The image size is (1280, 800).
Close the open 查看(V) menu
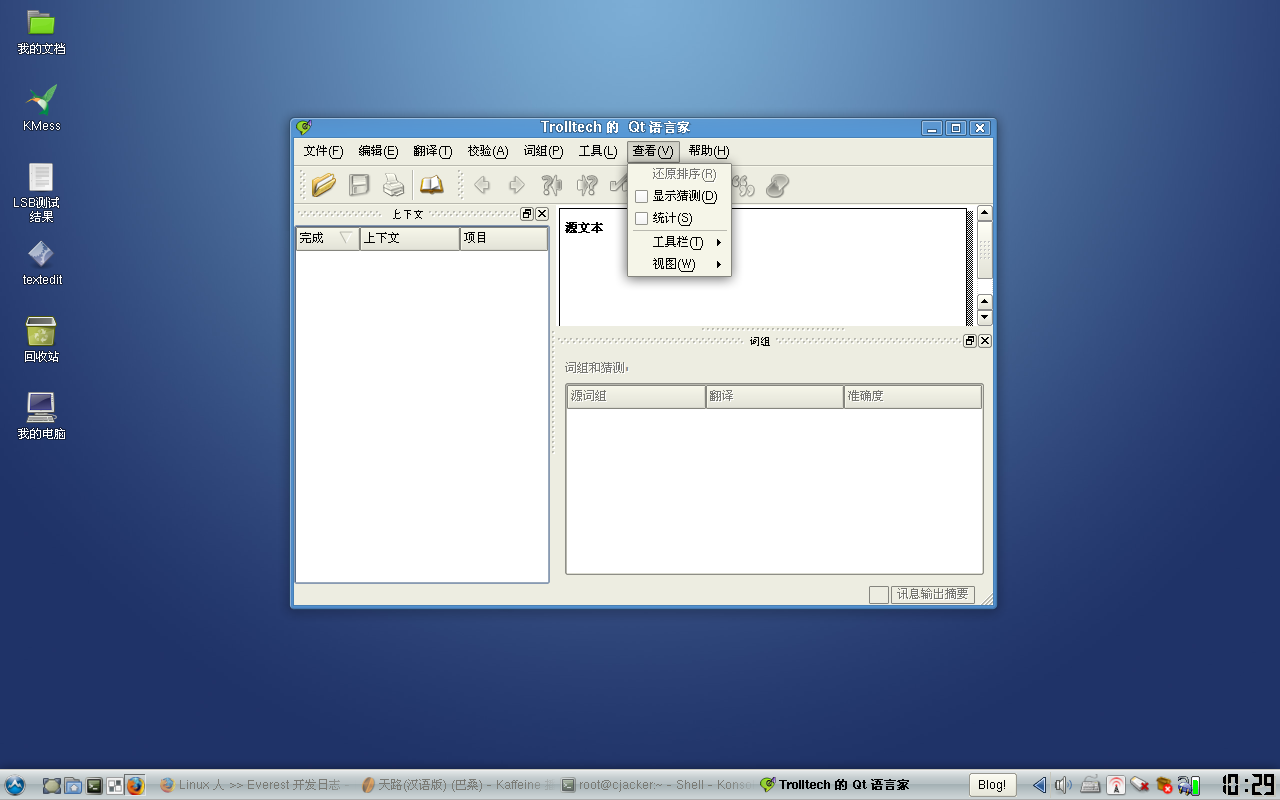pyautogui.click(x=653, y=151)
